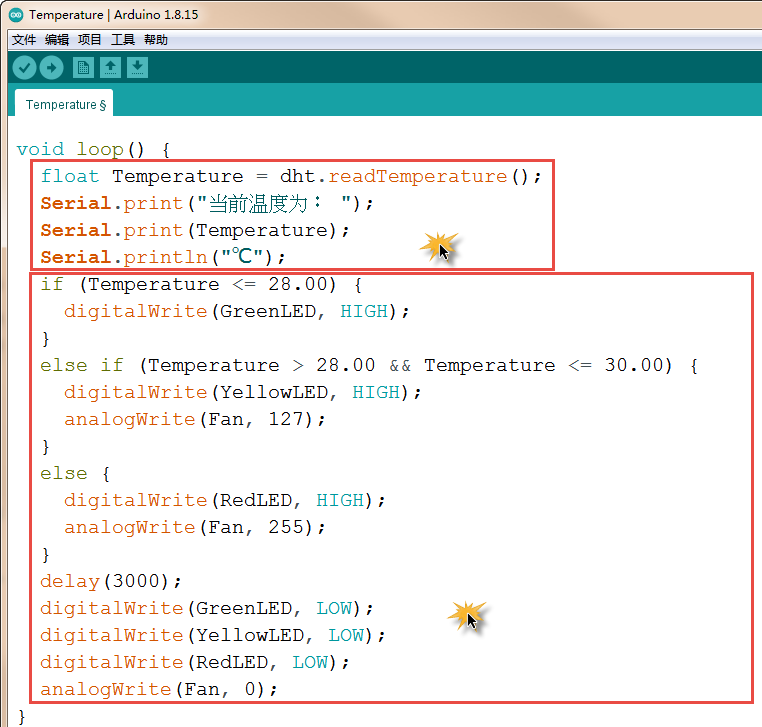
Task: Click the 'if (Temperature <= 28.00) {' line
Action: coord(201,284)
